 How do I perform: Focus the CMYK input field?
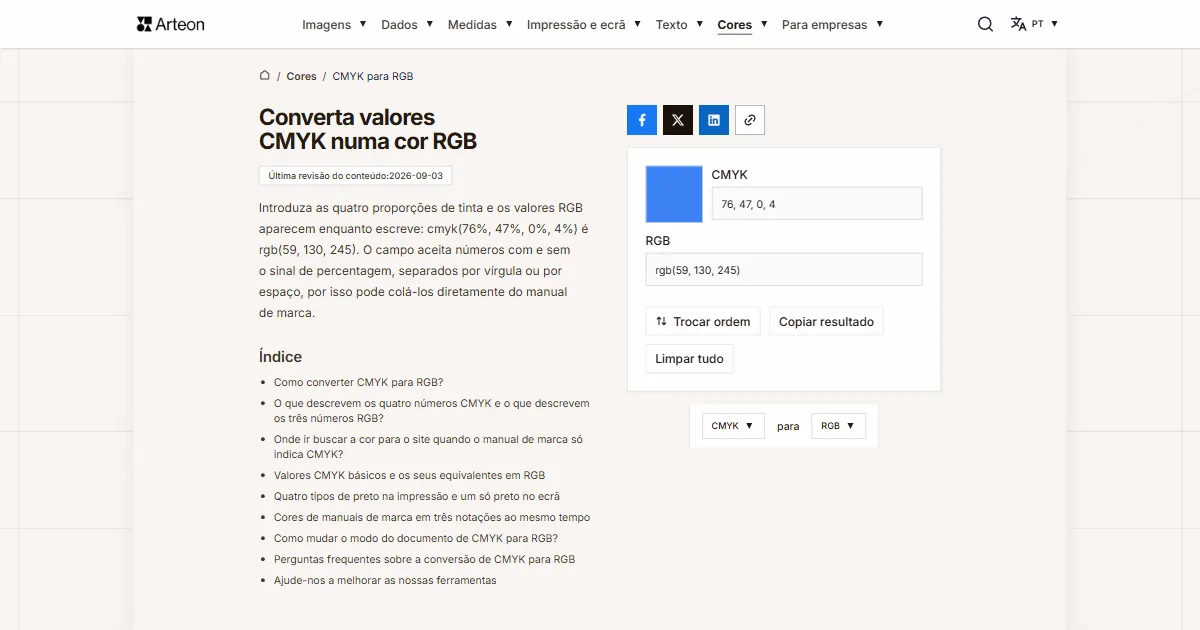click(817, 204)
